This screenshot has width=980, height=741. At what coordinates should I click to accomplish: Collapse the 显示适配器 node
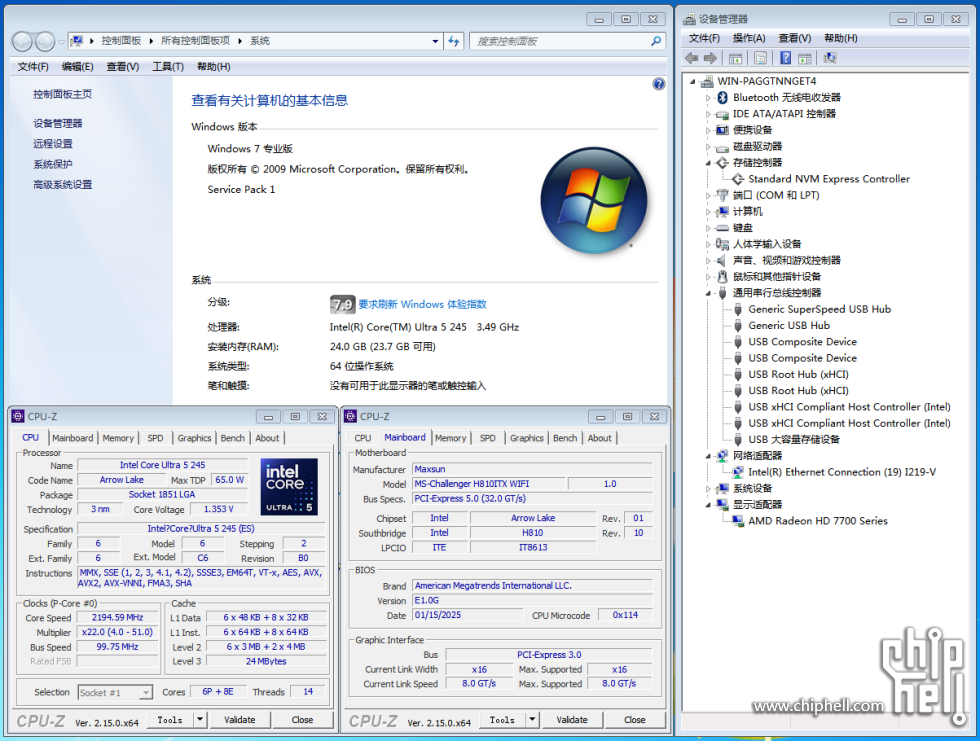pyautogui.click(x=708, y=505)
